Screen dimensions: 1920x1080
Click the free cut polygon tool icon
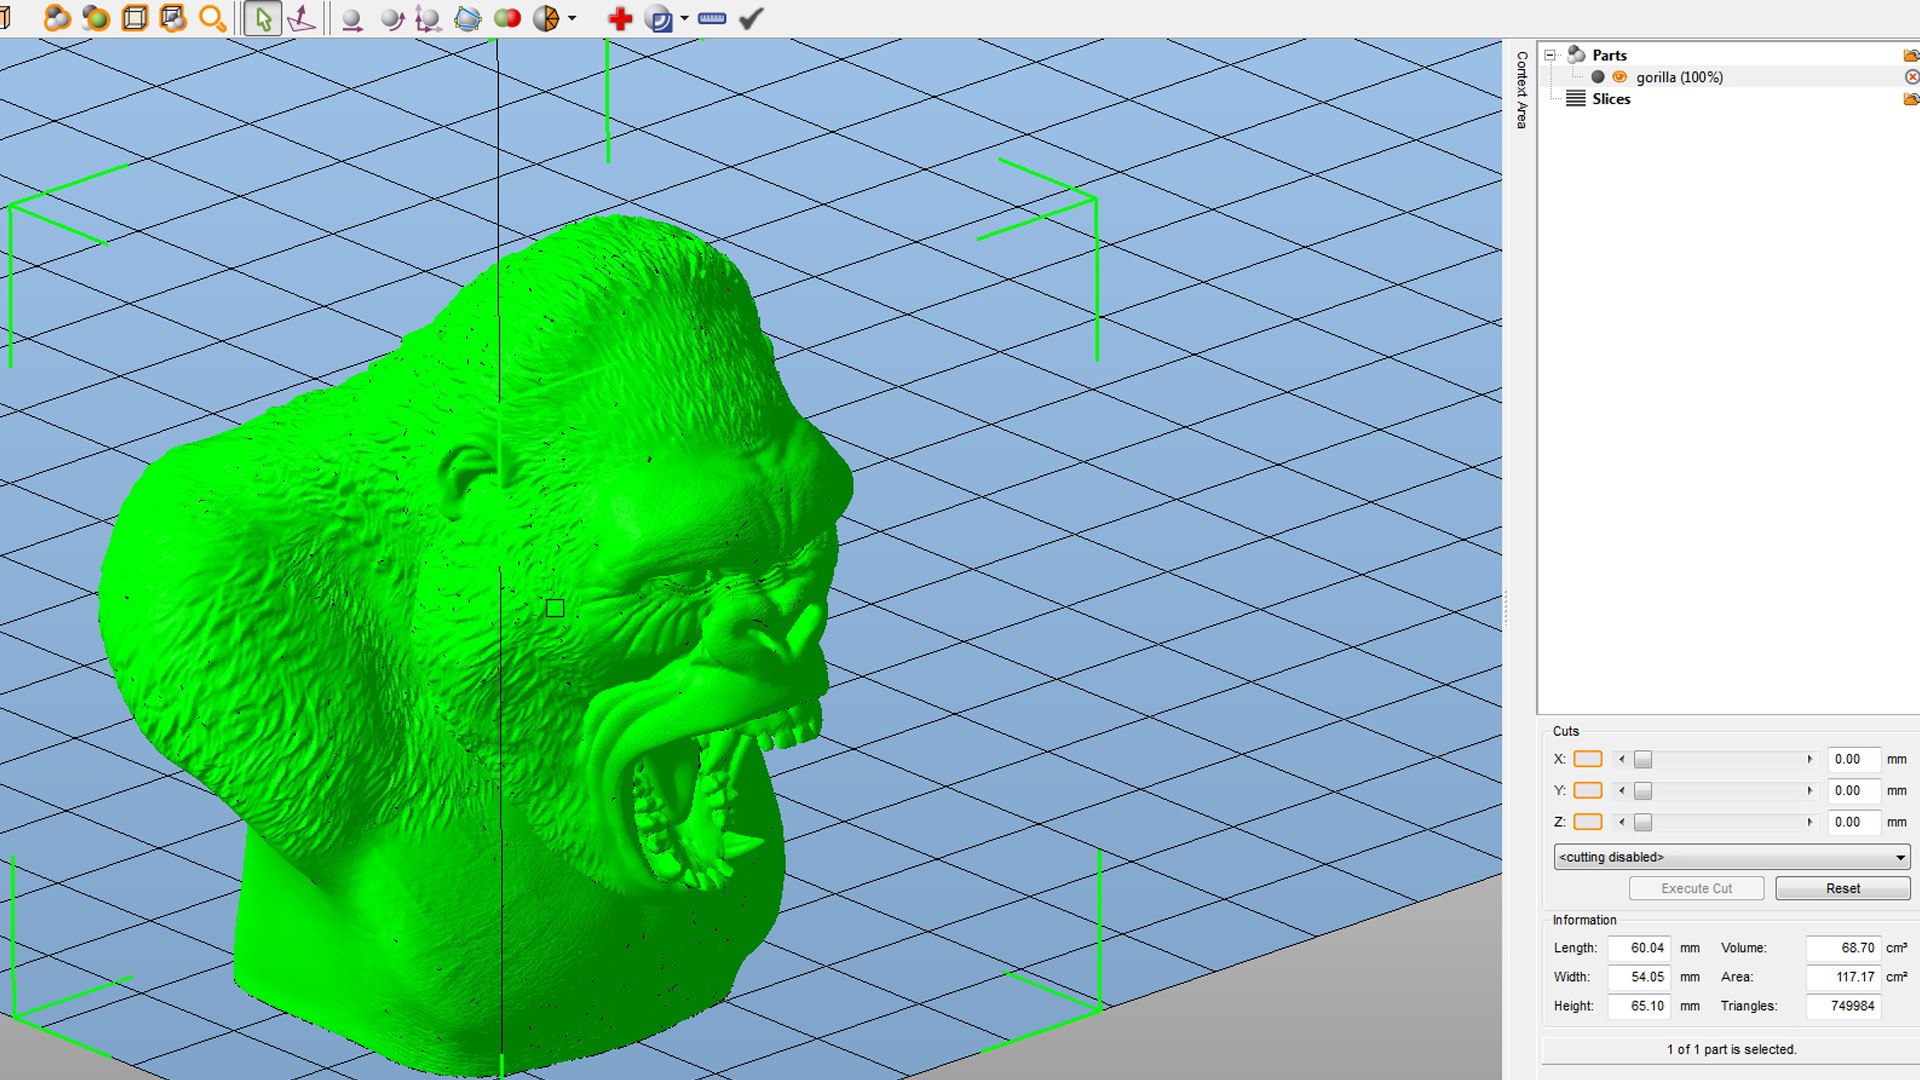click(467, 18)
